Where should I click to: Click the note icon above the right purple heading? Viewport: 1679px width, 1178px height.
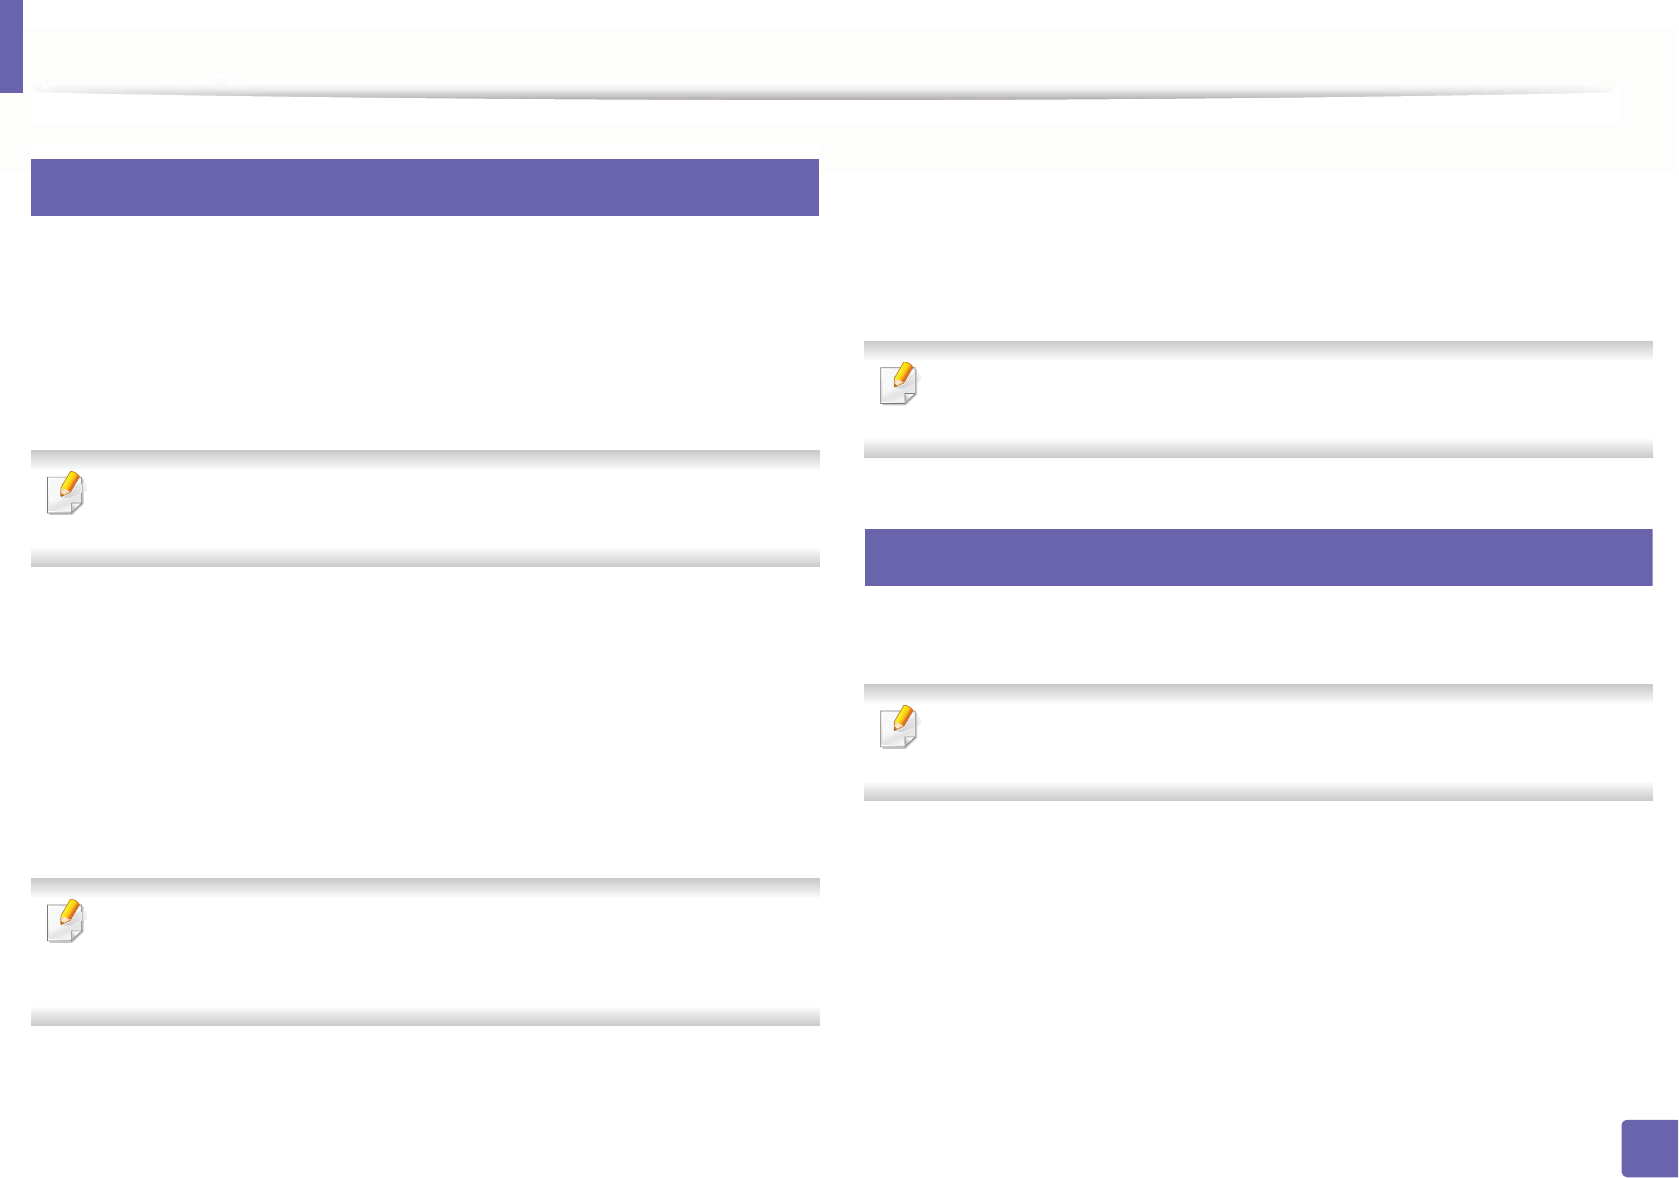coord(898,384)
